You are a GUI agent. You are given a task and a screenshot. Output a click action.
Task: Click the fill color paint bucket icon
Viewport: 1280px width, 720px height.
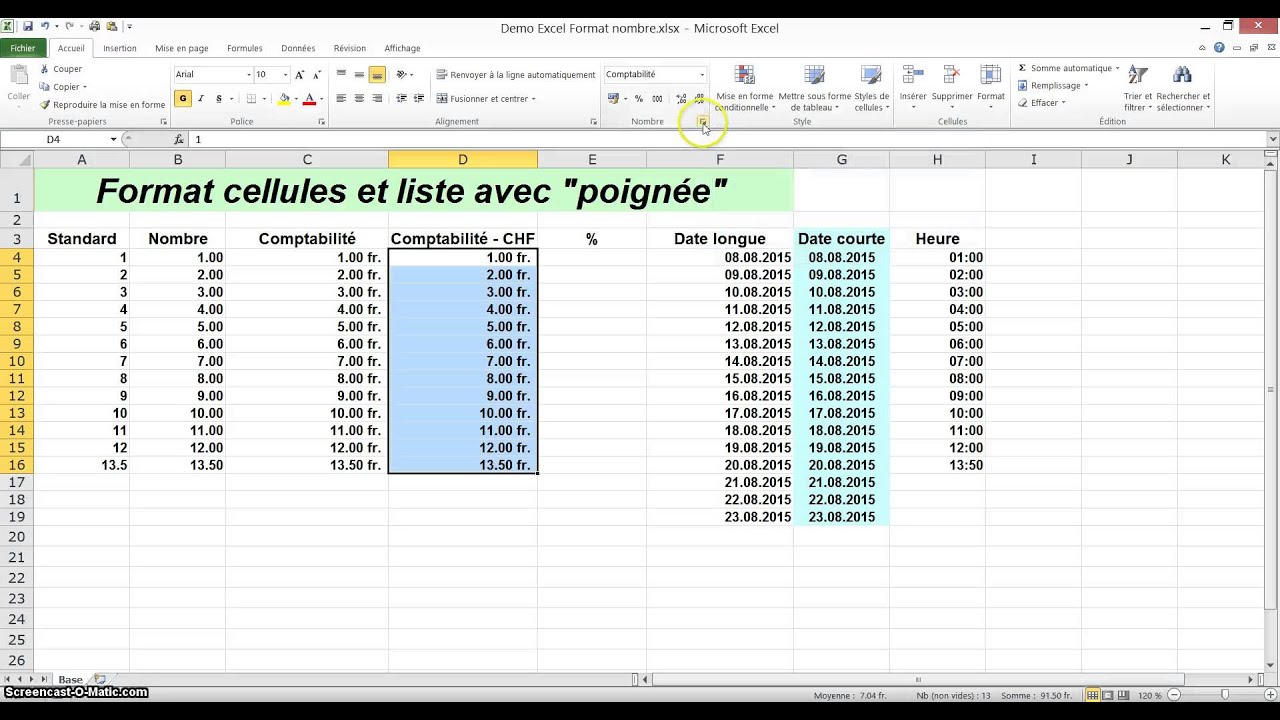(284, 98)
